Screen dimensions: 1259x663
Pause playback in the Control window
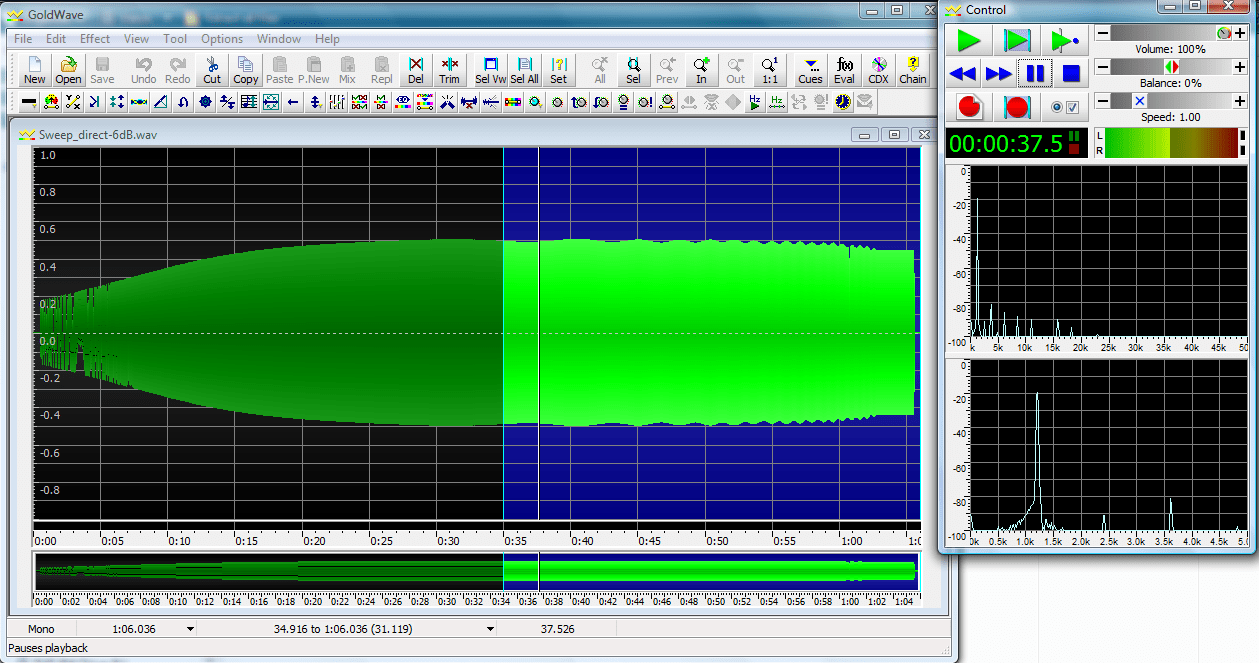coord(1034,74)
